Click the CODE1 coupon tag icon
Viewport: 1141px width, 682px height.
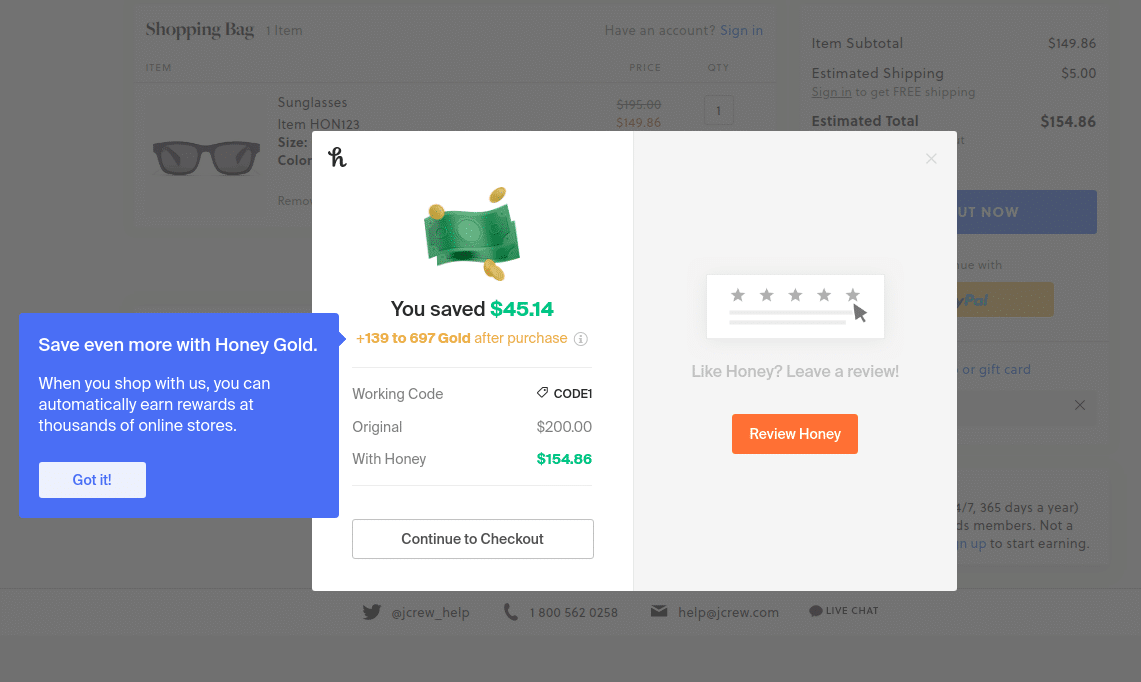click(542, 393)
